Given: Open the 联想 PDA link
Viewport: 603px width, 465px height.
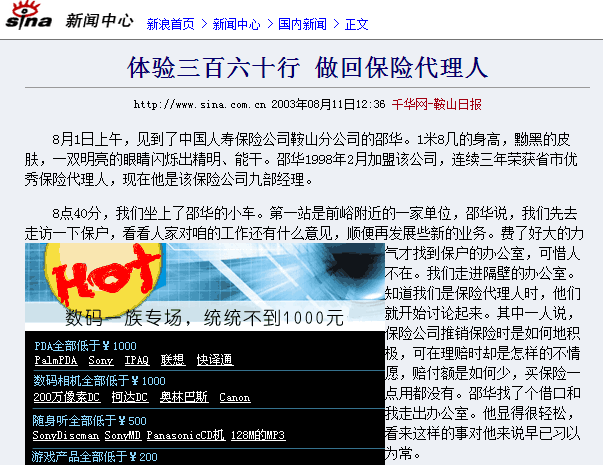Looking at the screenshot, I should point(173,360).
